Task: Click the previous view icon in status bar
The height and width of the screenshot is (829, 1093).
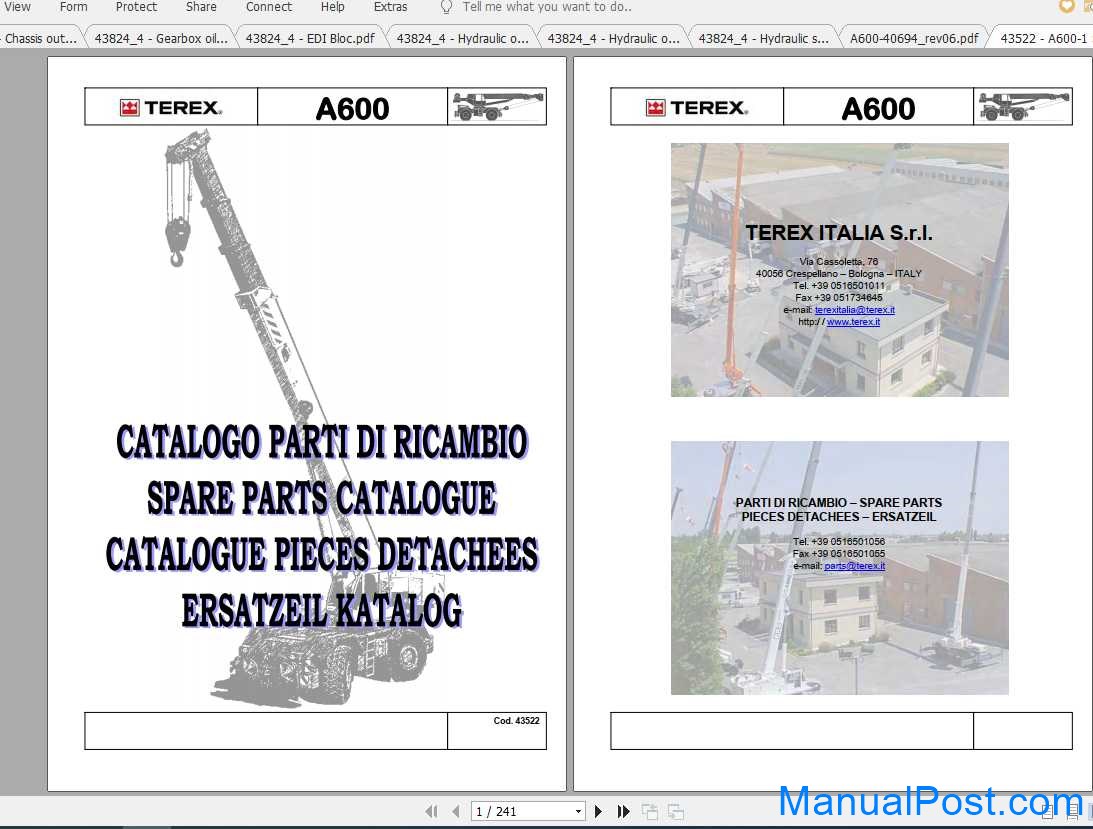Action: (x=650, y=811)
